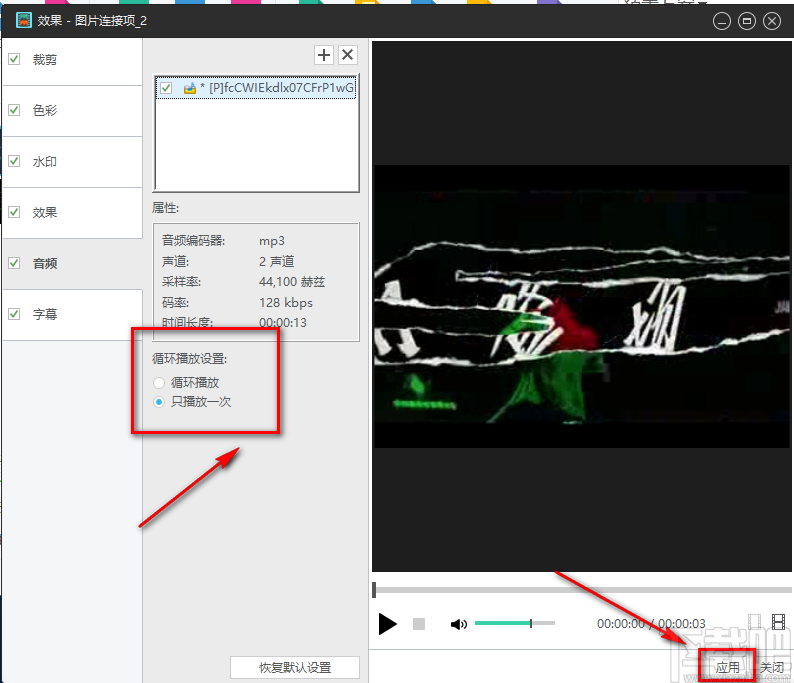The image size is (794, 683).
Task: Click the mp3 encoder value
Action: (x=272, y=241)
